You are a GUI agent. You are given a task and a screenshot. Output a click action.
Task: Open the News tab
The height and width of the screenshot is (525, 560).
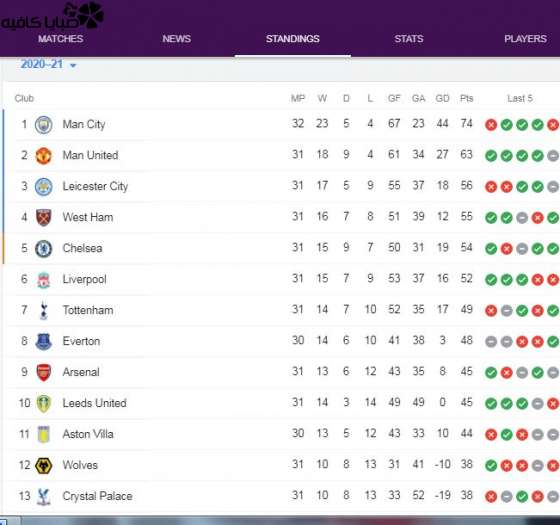176,39
